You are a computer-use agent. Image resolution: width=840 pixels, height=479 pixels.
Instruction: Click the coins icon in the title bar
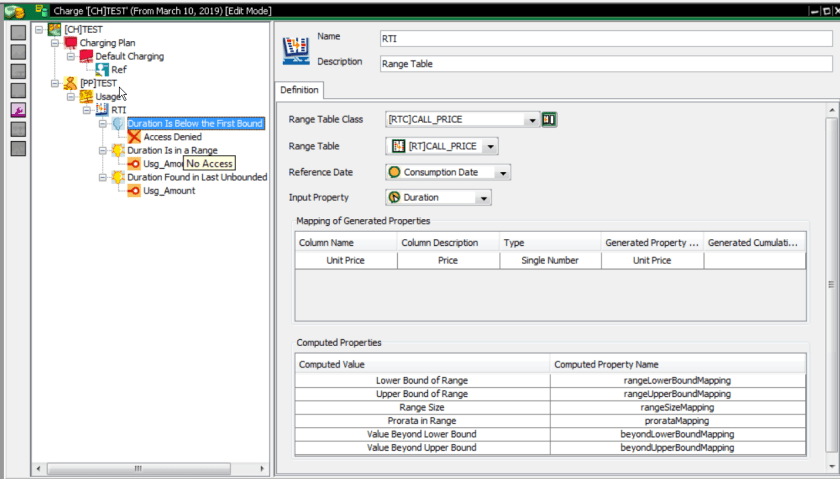coord(12,9)
